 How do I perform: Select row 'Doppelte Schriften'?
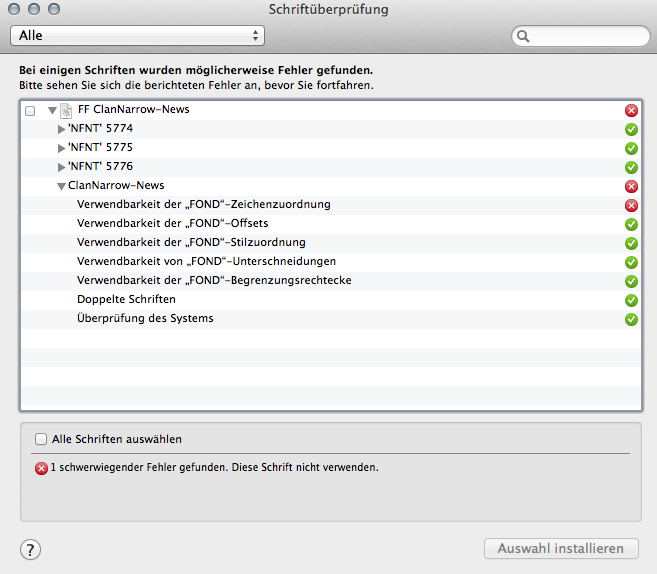point(331,300)
